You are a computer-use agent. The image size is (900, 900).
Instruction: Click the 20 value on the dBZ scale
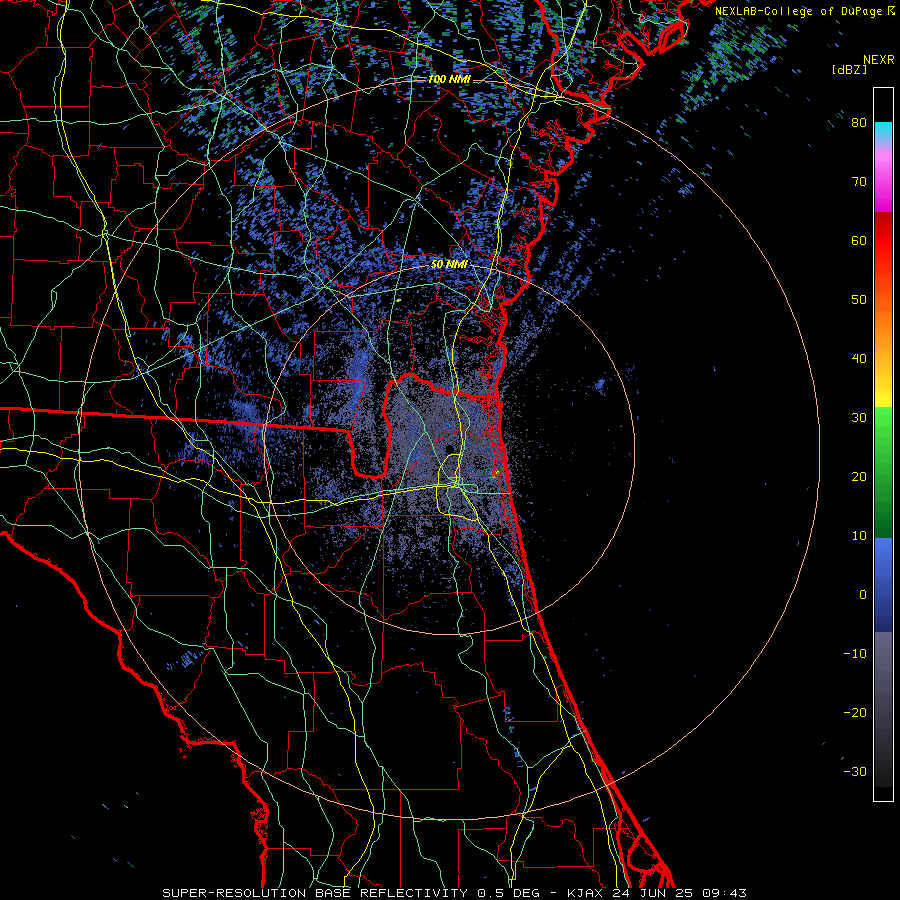point(859,477)
